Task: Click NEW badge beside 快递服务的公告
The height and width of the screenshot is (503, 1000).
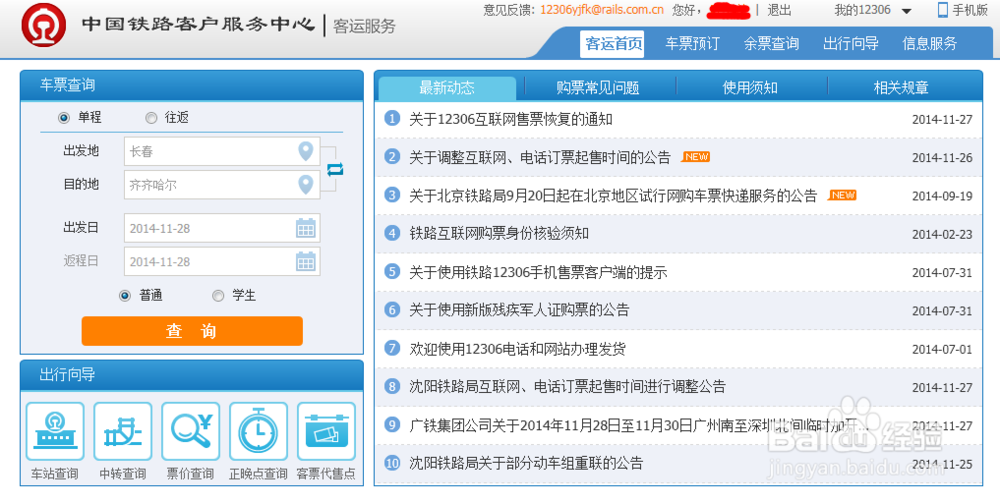Action: [x=842, y=195]
